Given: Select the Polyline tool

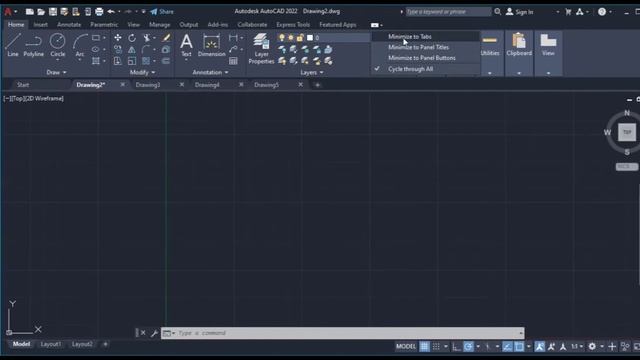Looking at the screenshot, I should pyautogui.click(x=33, y=45).
